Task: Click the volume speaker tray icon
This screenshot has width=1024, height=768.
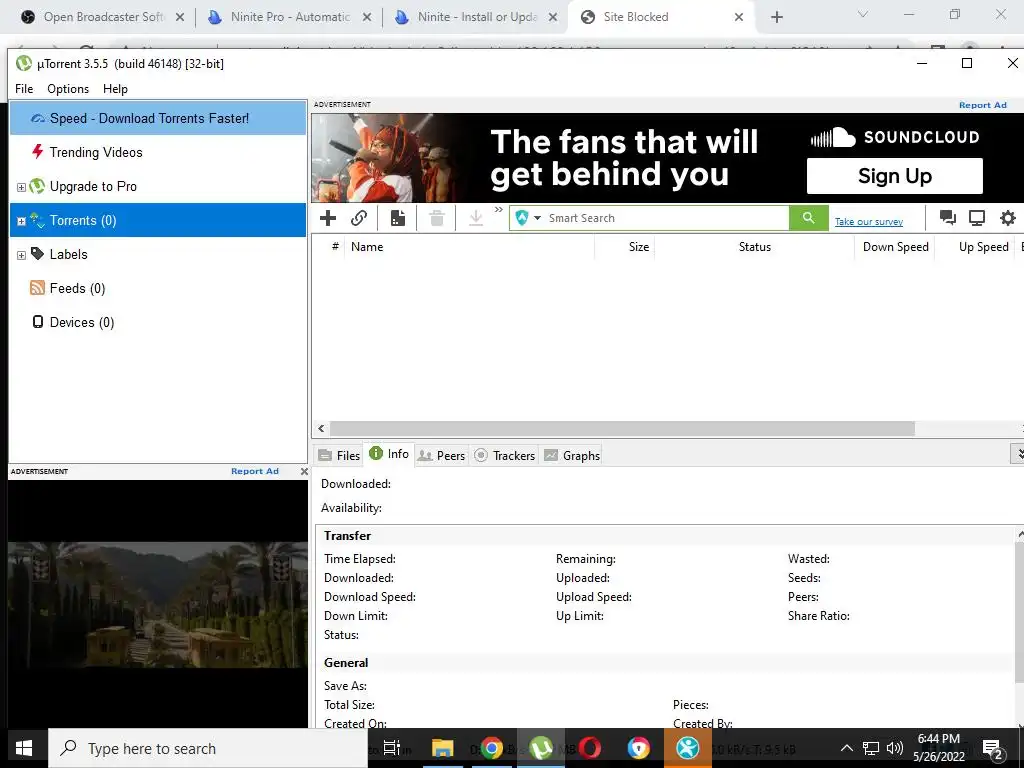Action: (895, 748)
